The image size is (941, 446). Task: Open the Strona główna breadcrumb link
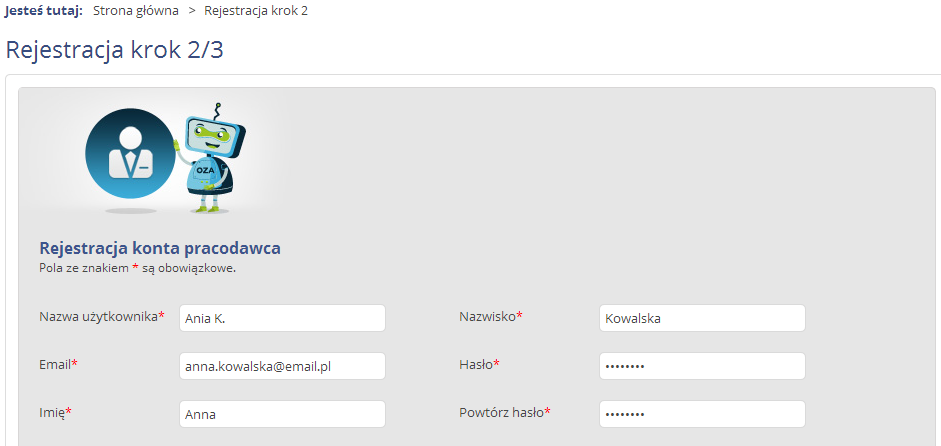(136, 11)
